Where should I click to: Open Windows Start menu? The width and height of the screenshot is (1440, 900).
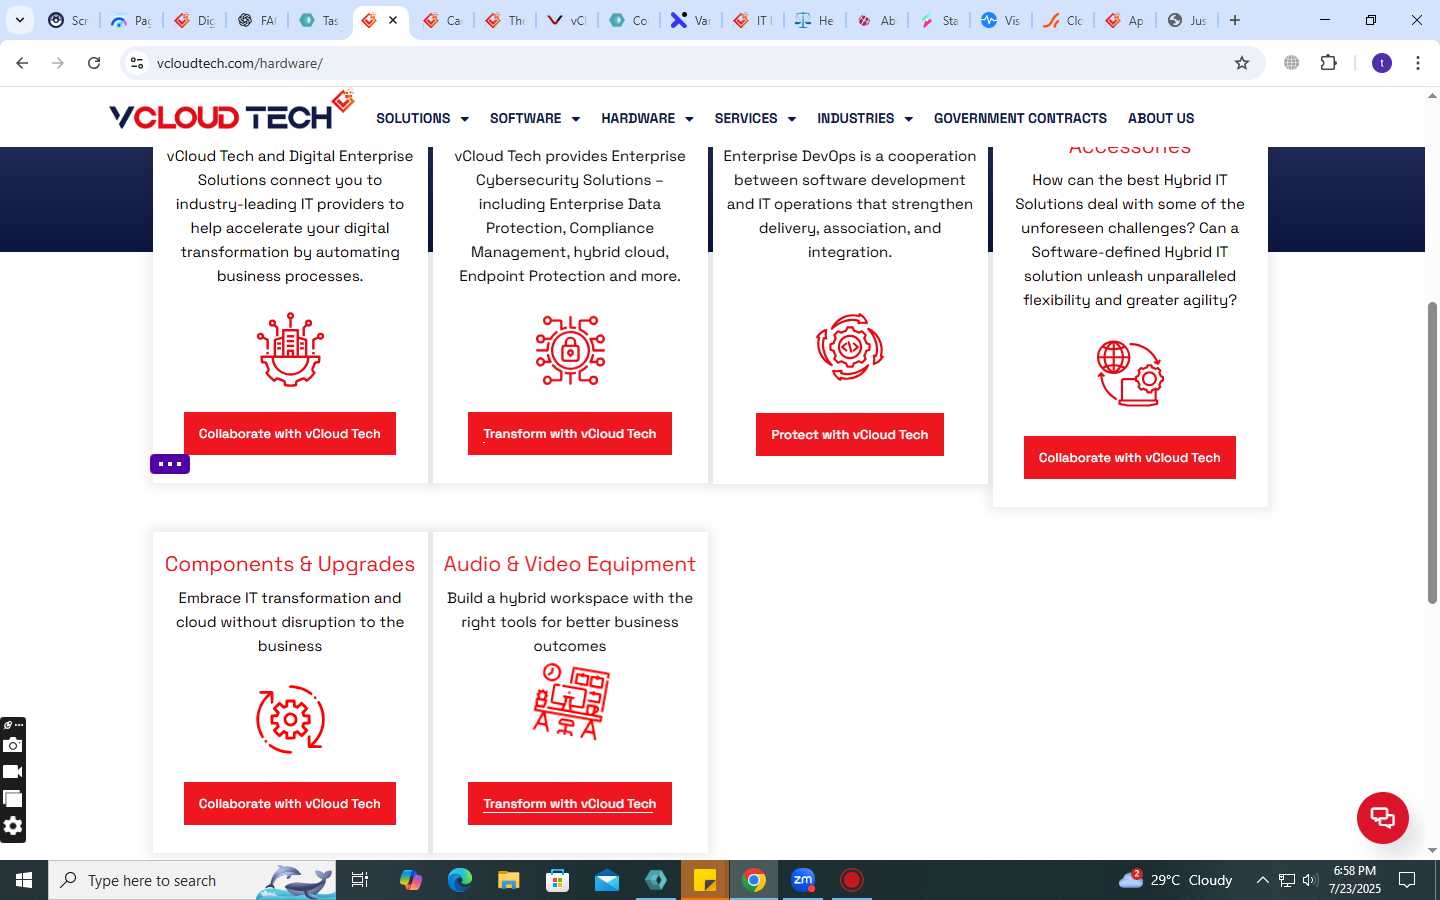click(x=24, y=880)
